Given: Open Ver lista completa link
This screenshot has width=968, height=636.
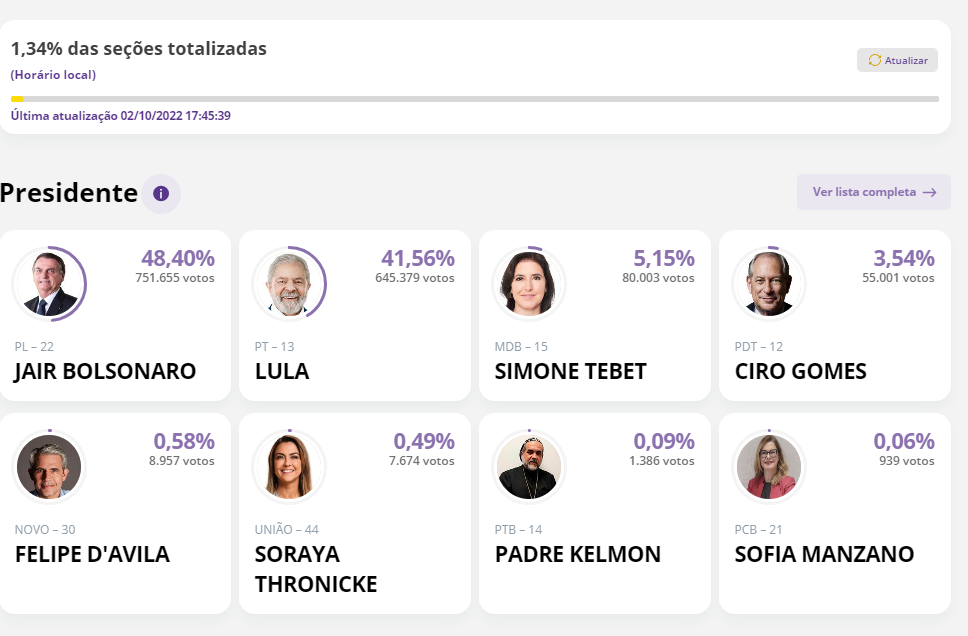Looking at the screenshot, I should (x=864, y=192).
